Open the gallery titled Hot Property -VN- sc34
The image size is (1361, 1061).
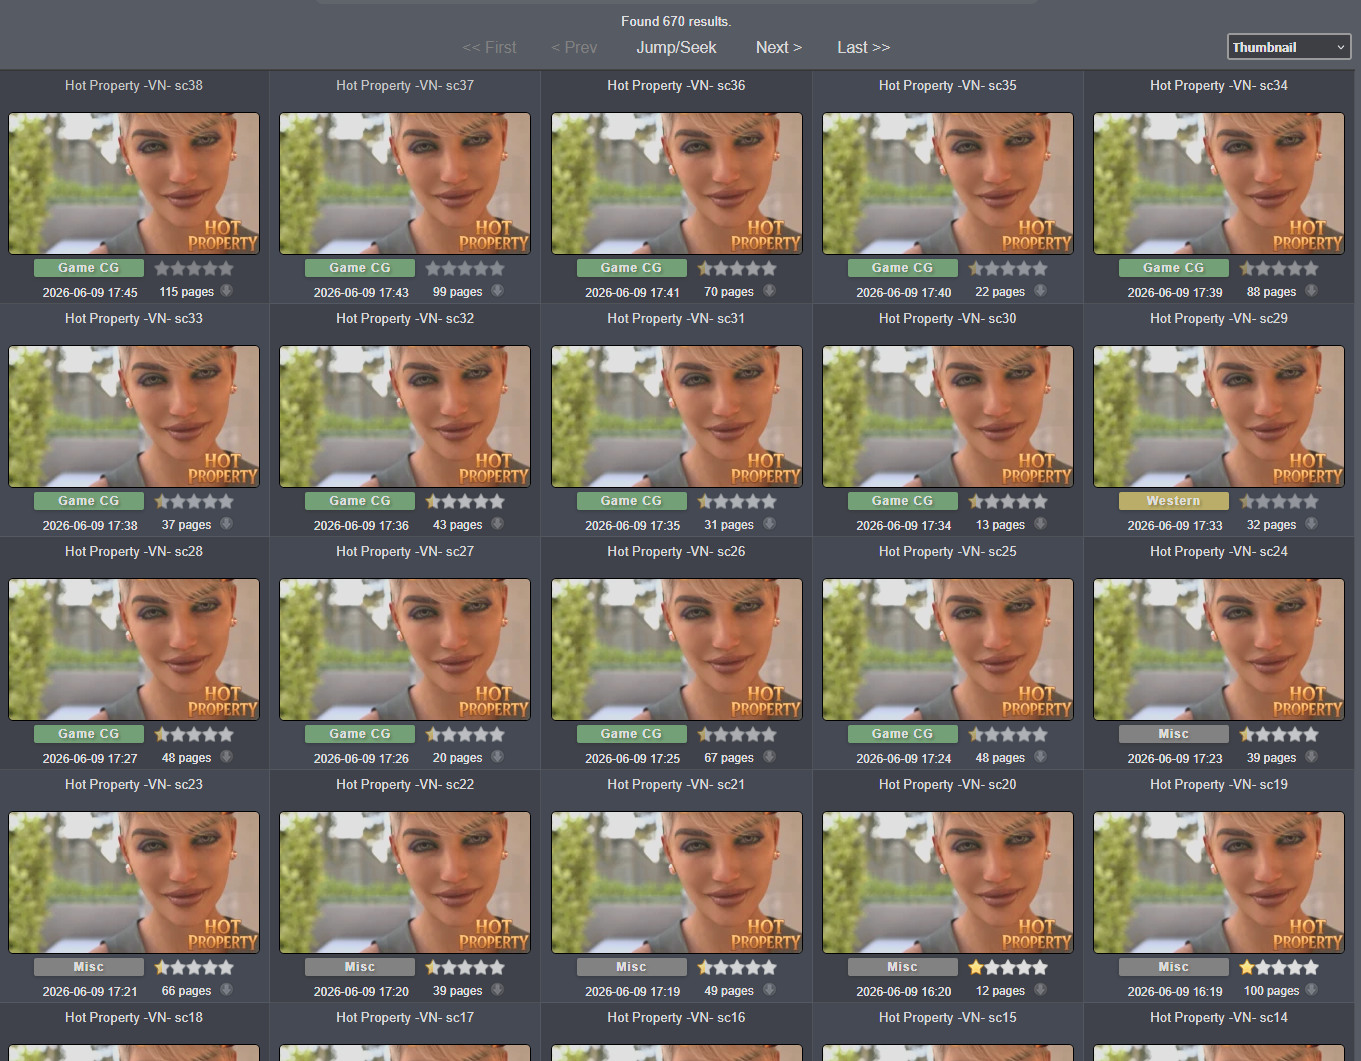1219,86
